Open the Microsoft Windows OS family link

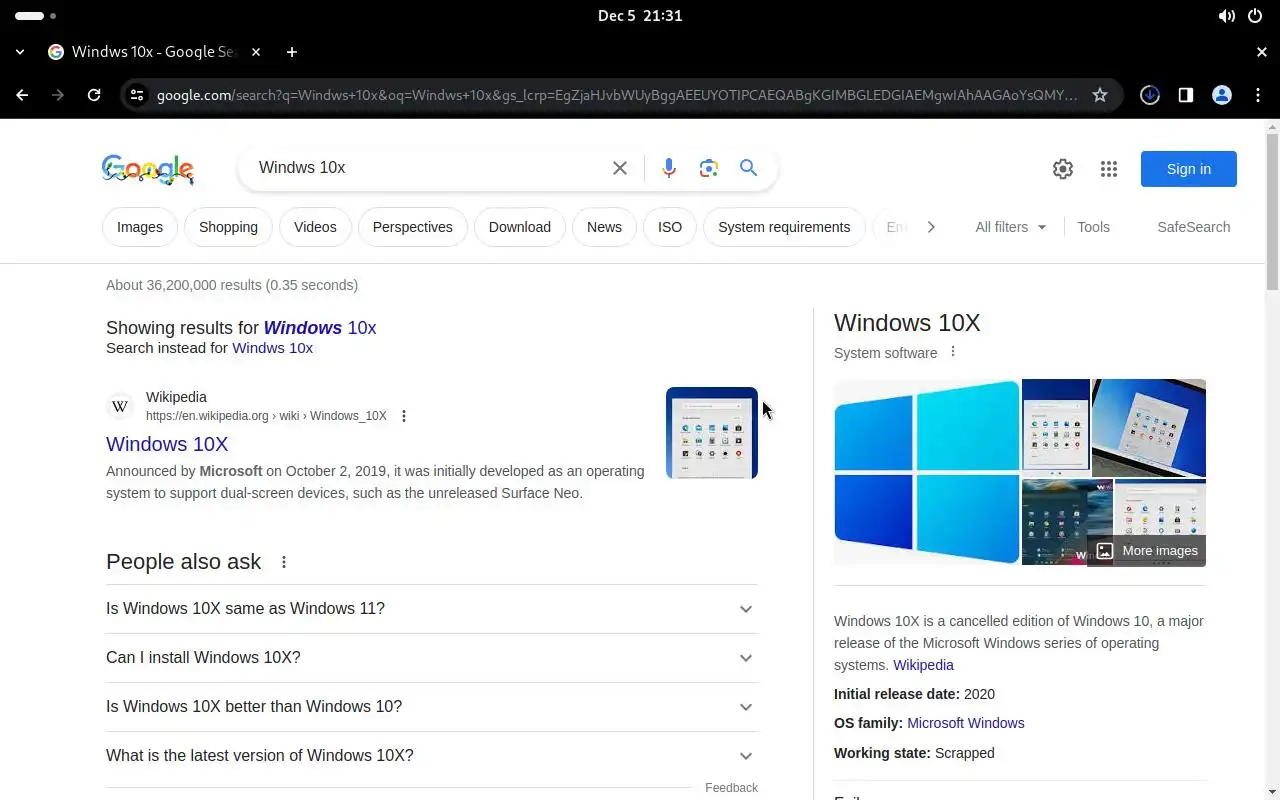pos(965,723)
